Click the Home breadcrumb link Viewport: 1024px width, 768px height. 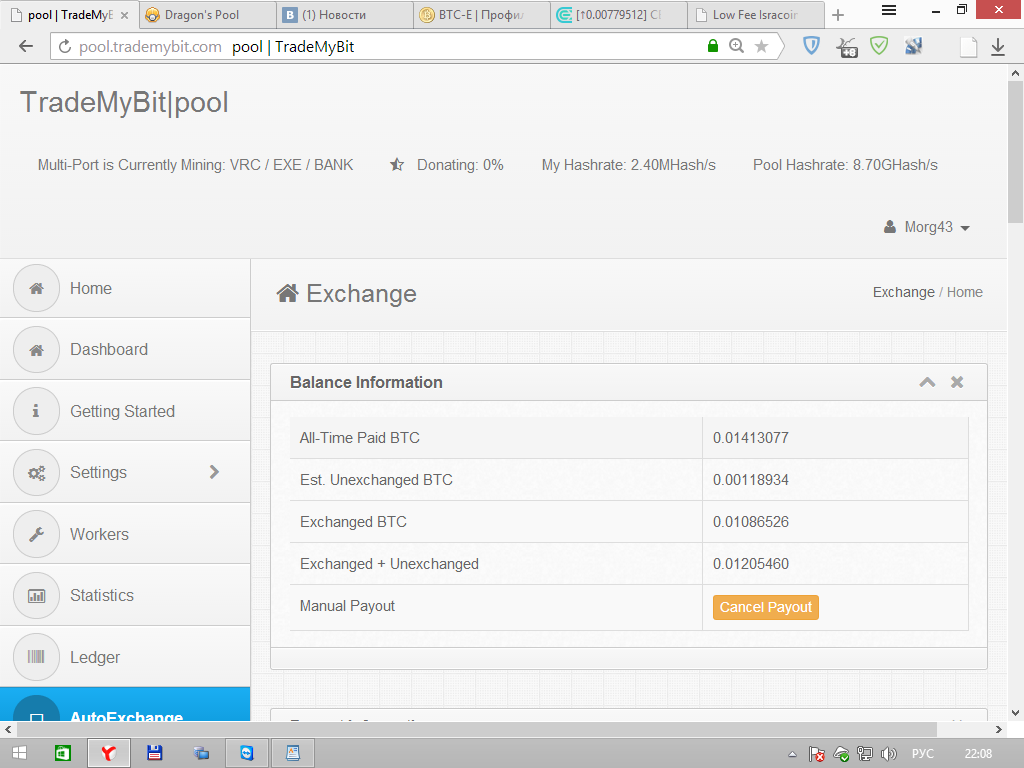coord(965,292)
